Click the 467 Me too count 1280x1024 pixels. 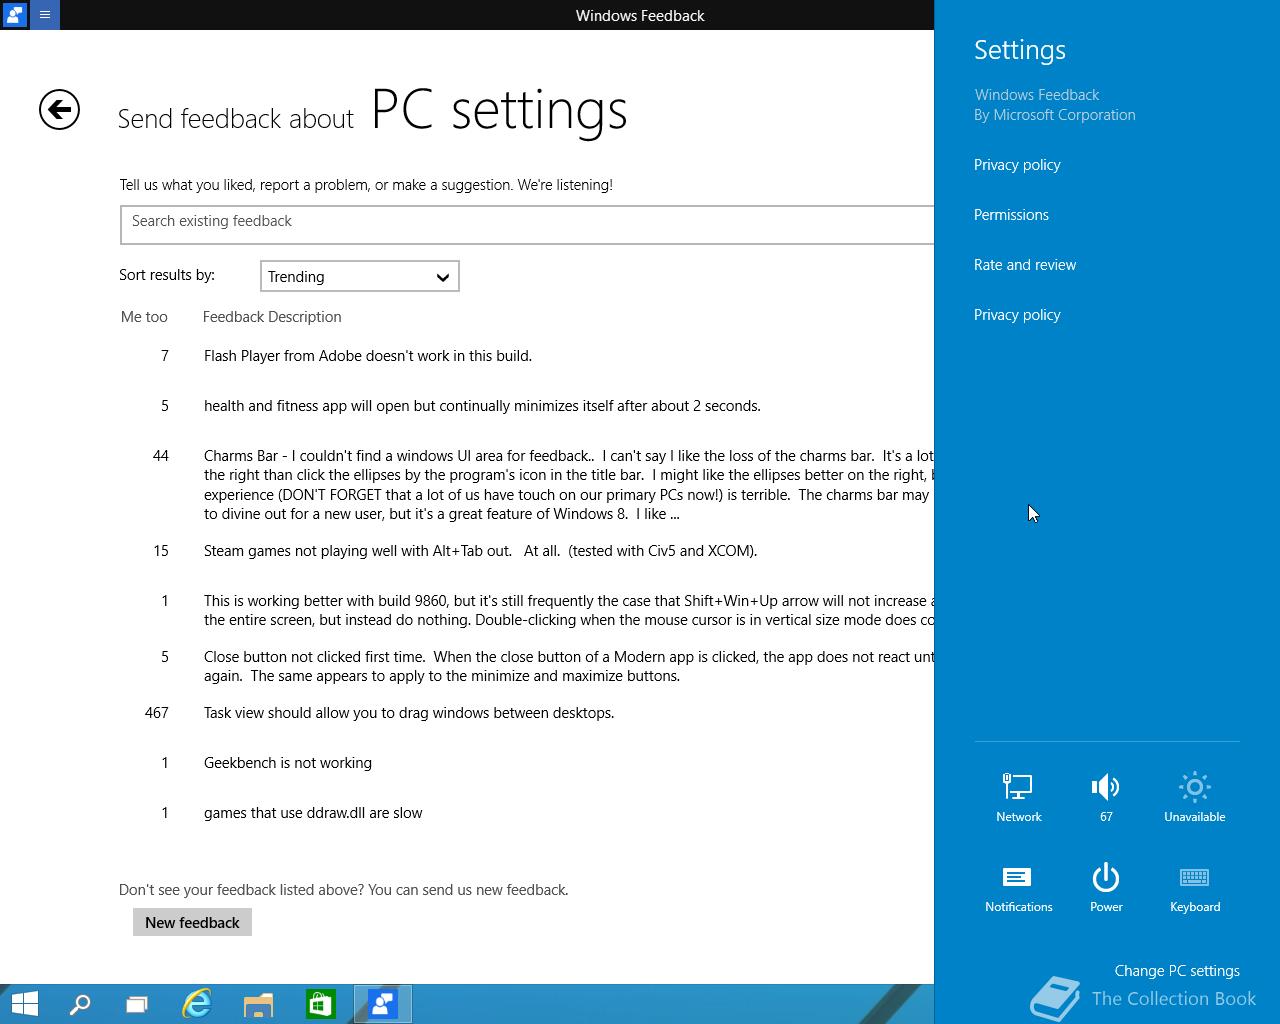pos(157,713)
